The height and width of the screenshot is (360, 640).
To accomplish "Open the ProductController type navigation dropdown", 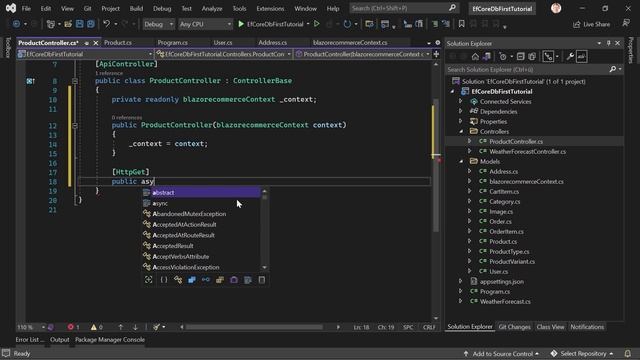I will [224, 54].
